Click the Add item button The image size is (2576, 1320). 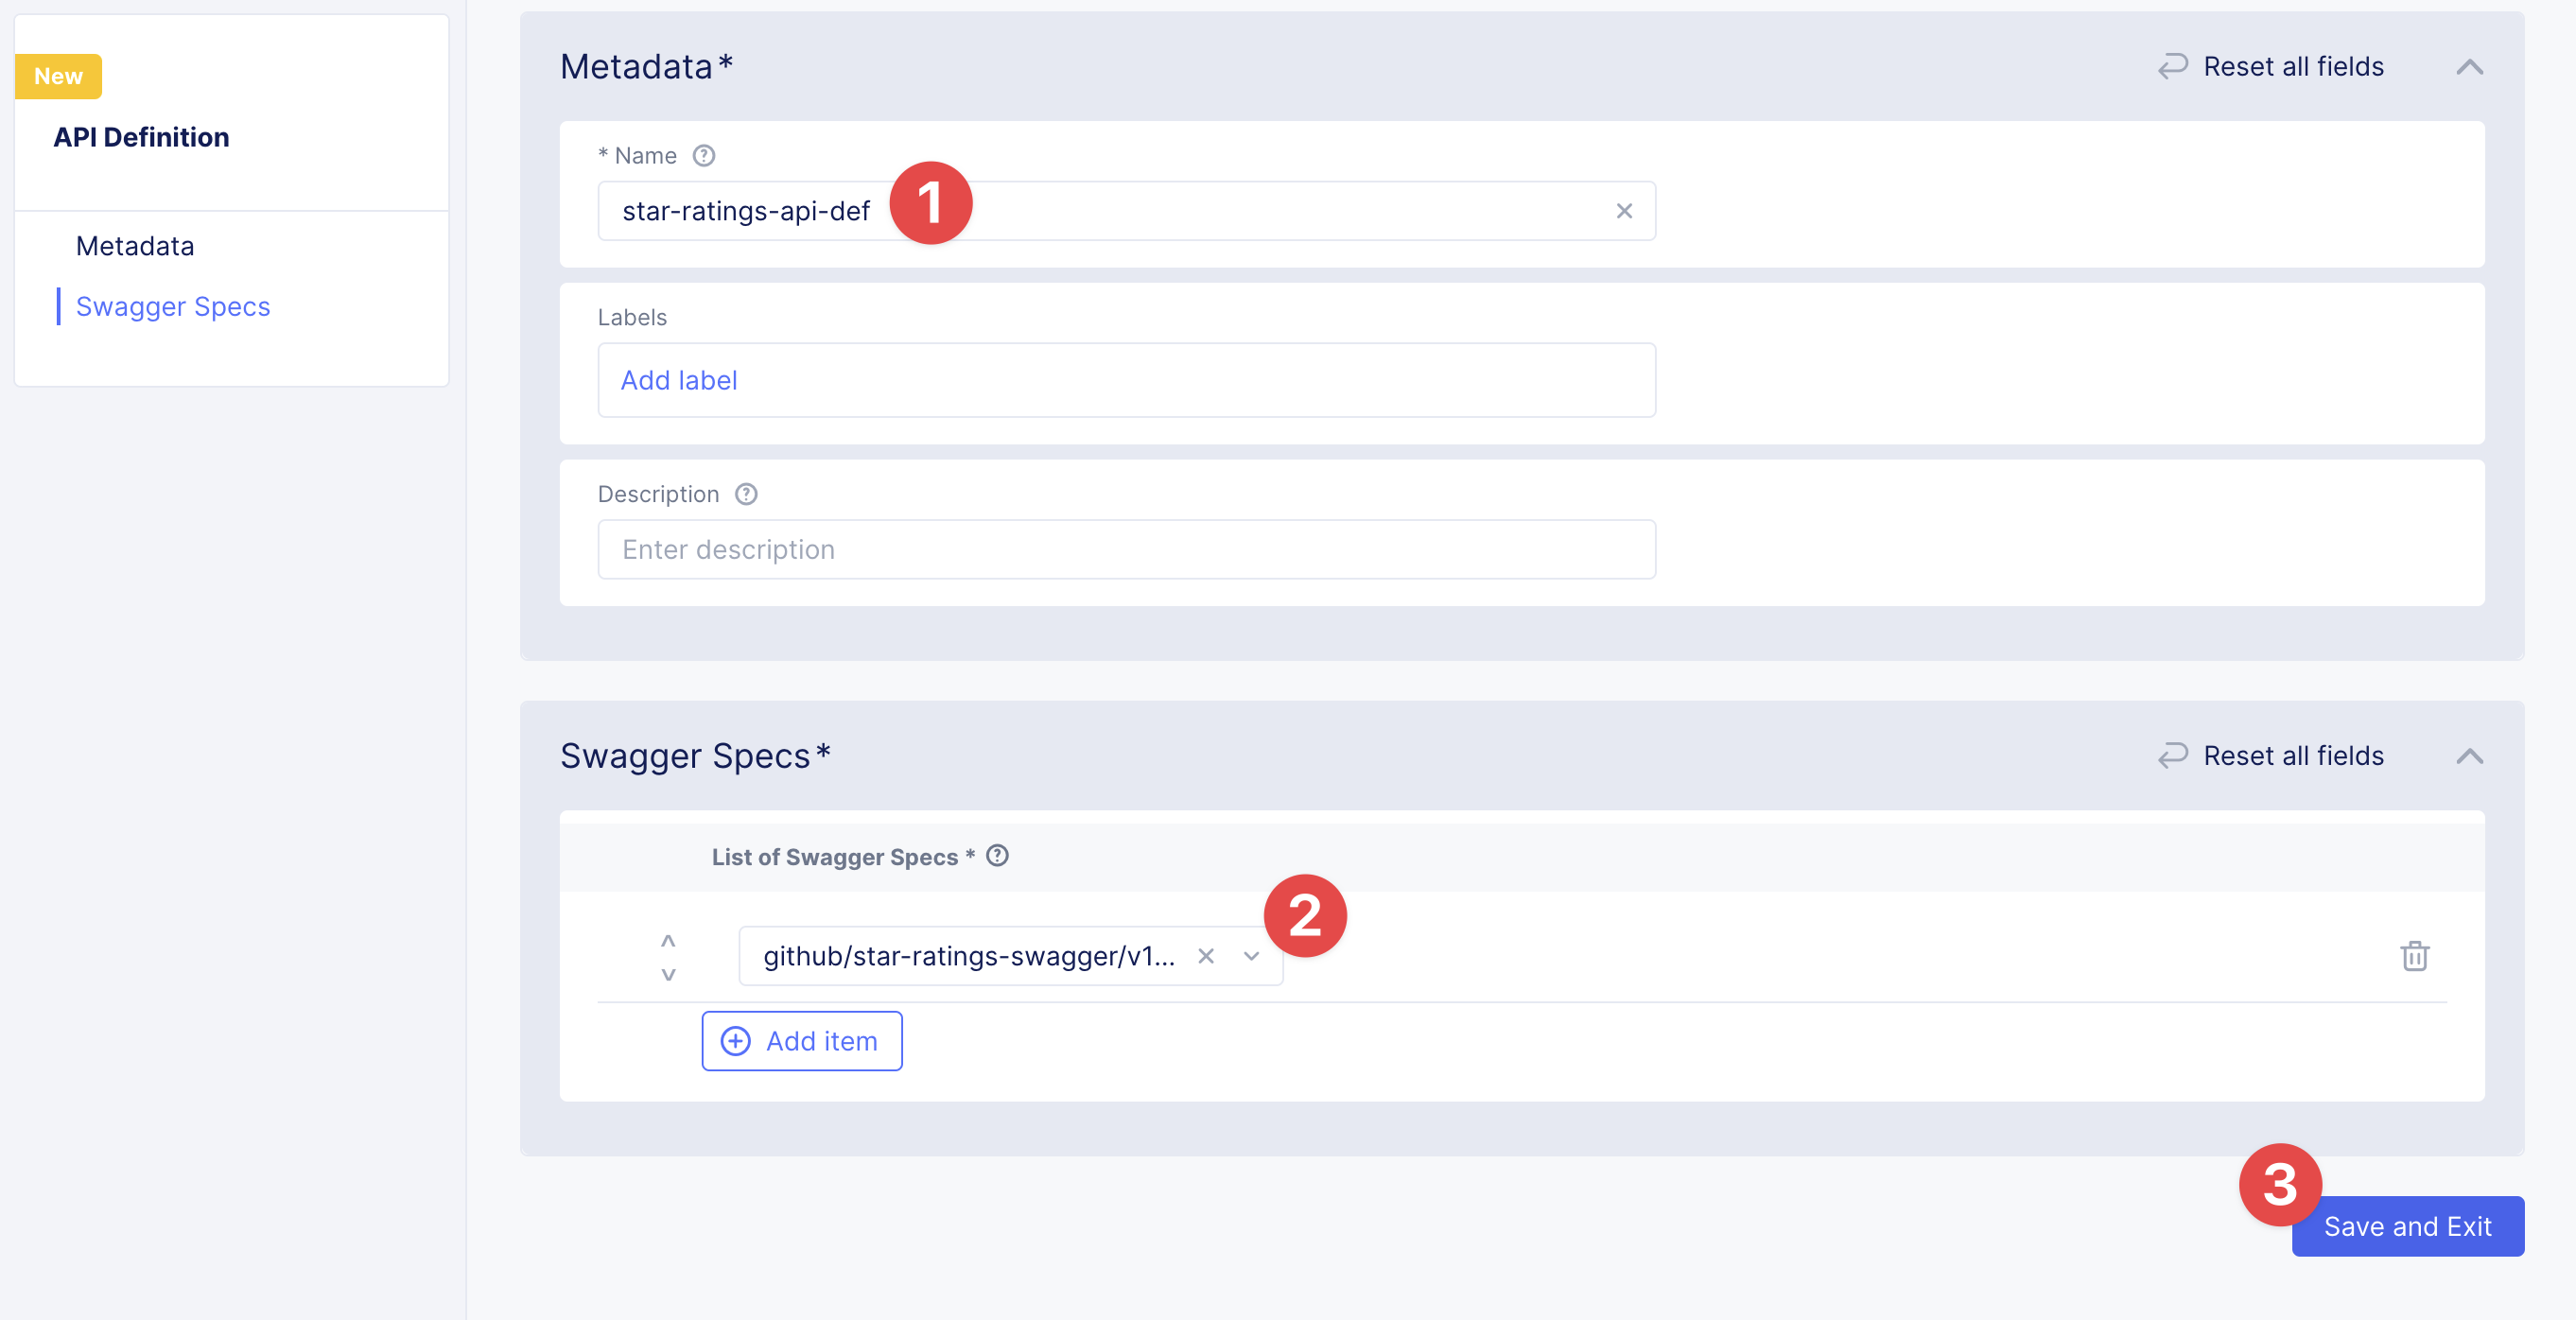(x=801, y=1041)
